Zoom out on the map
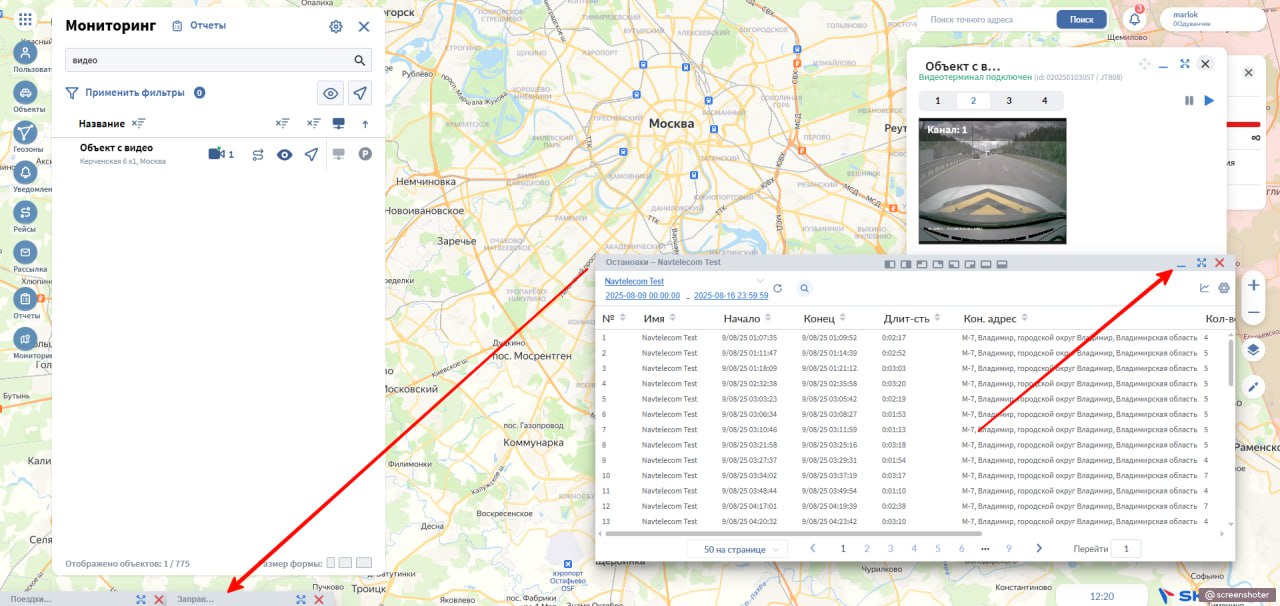 click(x=1254, y=312)
